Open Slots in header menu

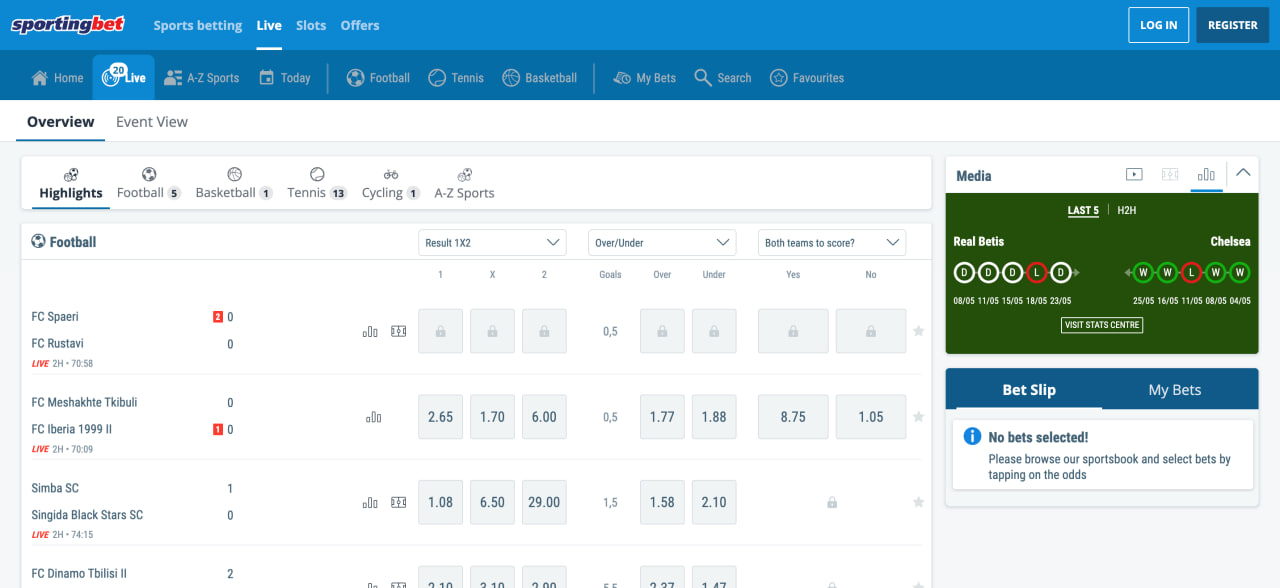click(x=311, y=25)
